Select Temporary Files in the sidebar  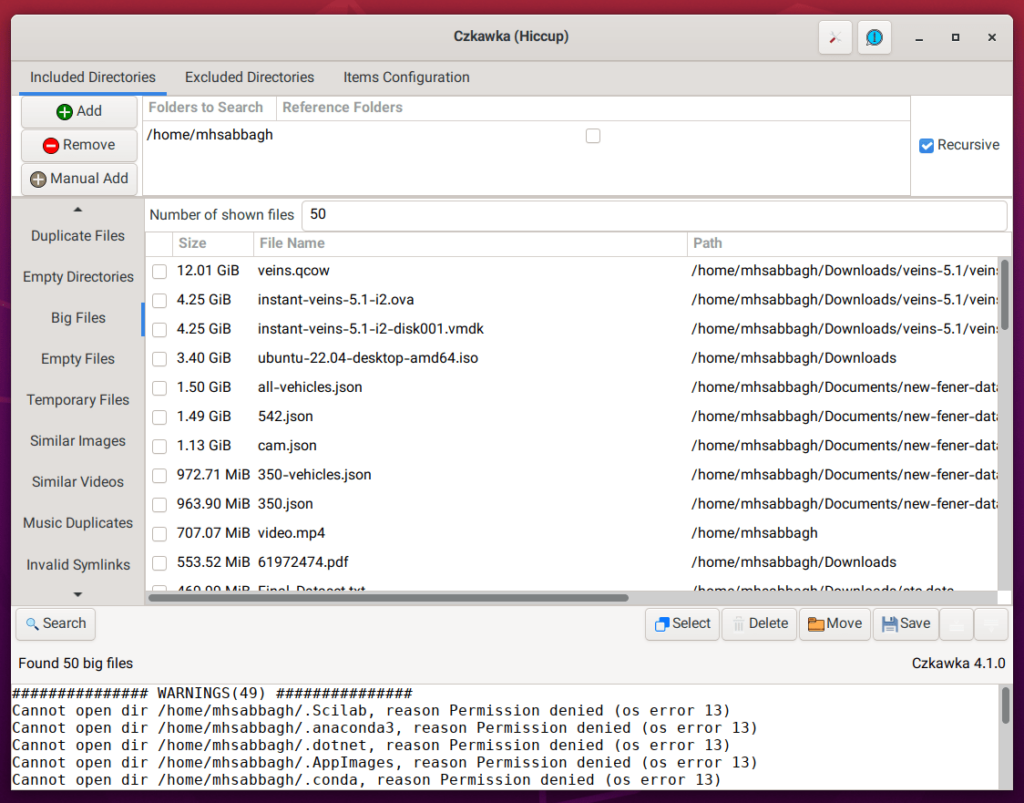[78, 400]
